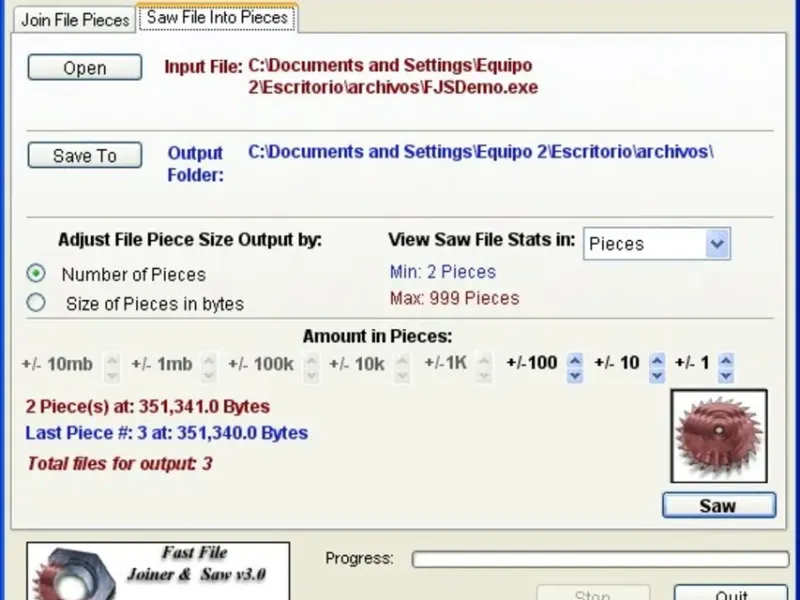The height and width of the screenshot is (600, 800).
Task: Click the 'Max: 999 Pieces' text
Action: tap(455, 298)
